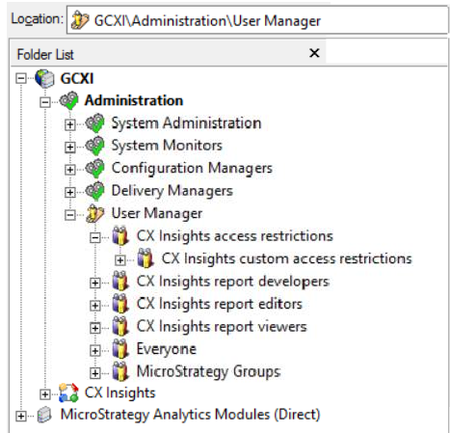Click MicroStrategy Analytics Modules server icon
This screenshot has height=433, width=450.
tap(45, 415)
